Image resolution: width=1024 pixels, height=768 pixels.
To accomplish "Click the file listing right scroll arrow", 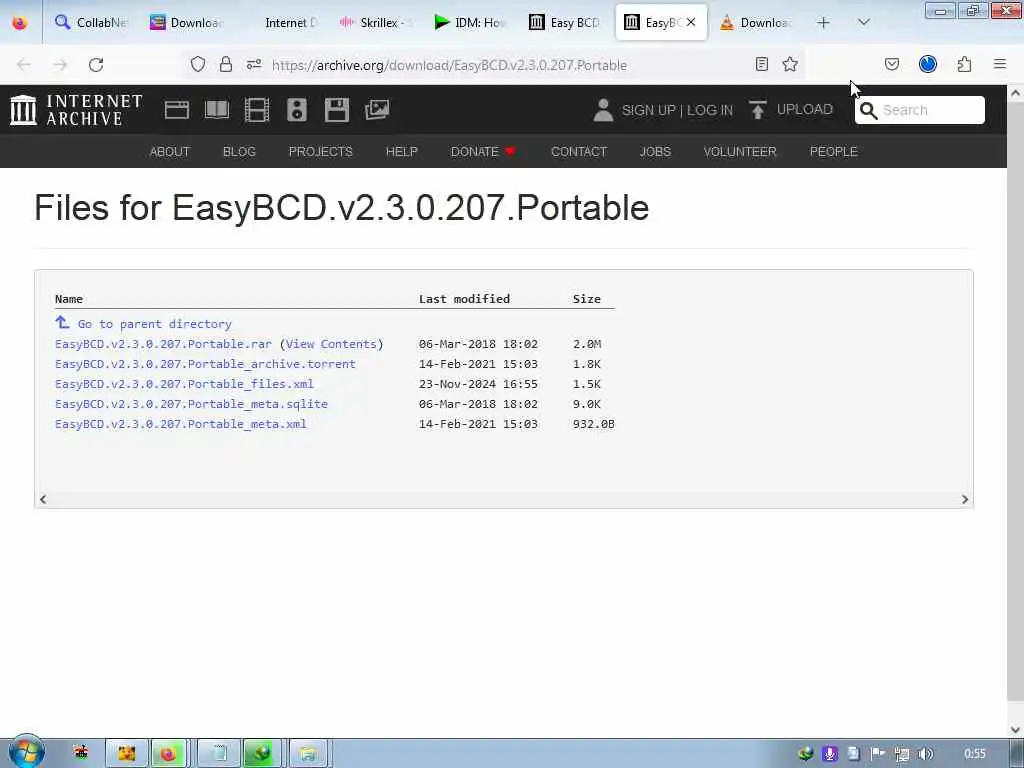I will point(965,500).
